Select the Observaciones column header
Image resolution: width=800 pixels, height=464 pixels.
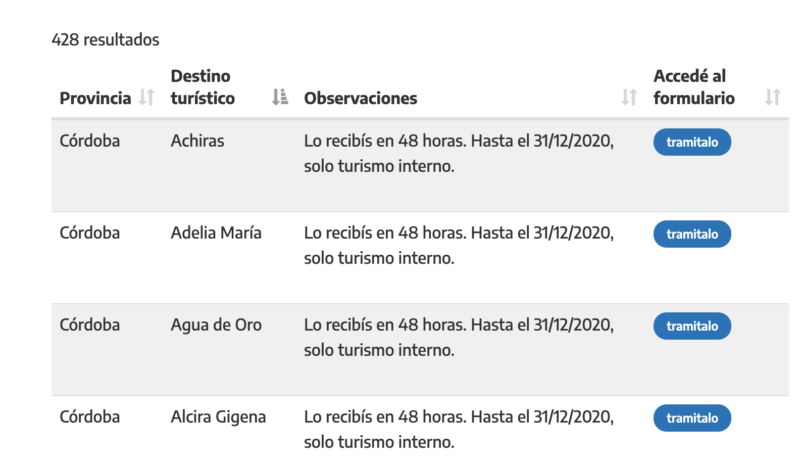(361, 98)
